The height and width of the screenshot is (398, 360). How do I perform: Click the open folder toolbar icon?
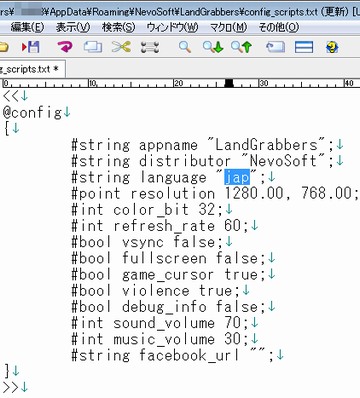click(3, 47)
